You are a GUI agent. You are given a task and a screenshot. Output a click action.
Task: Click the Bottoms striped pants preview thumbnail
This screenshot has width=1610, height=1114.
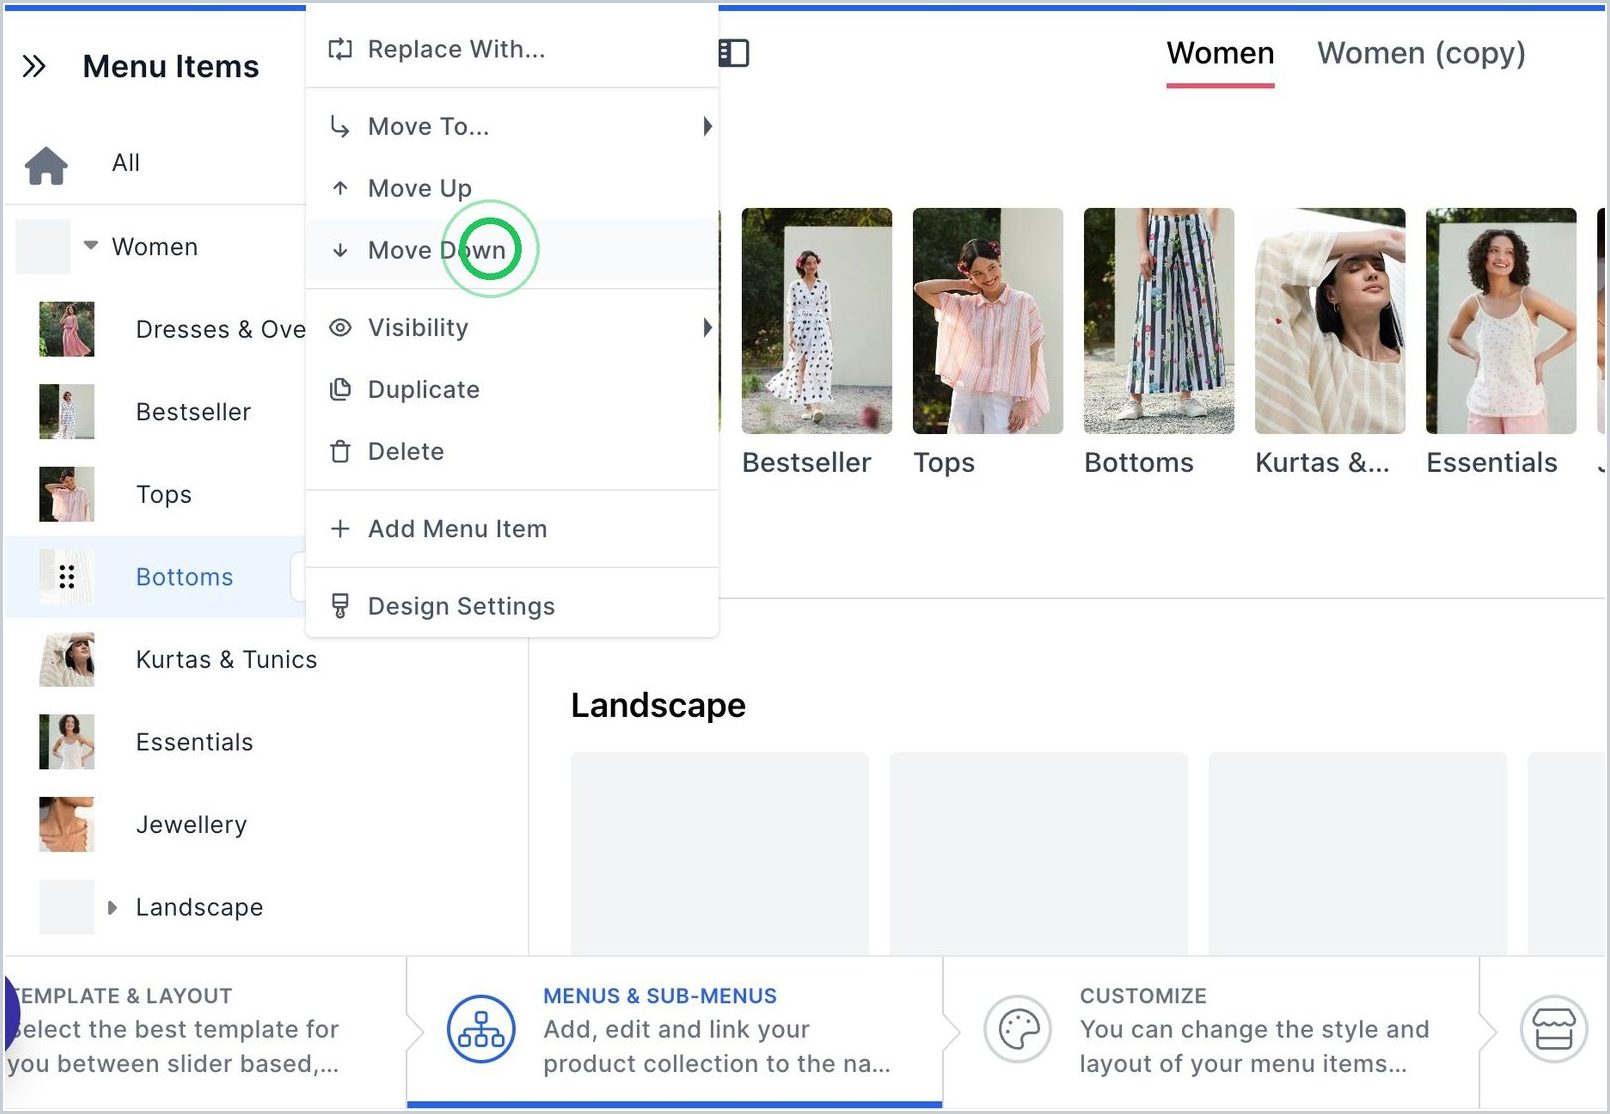1158,321
